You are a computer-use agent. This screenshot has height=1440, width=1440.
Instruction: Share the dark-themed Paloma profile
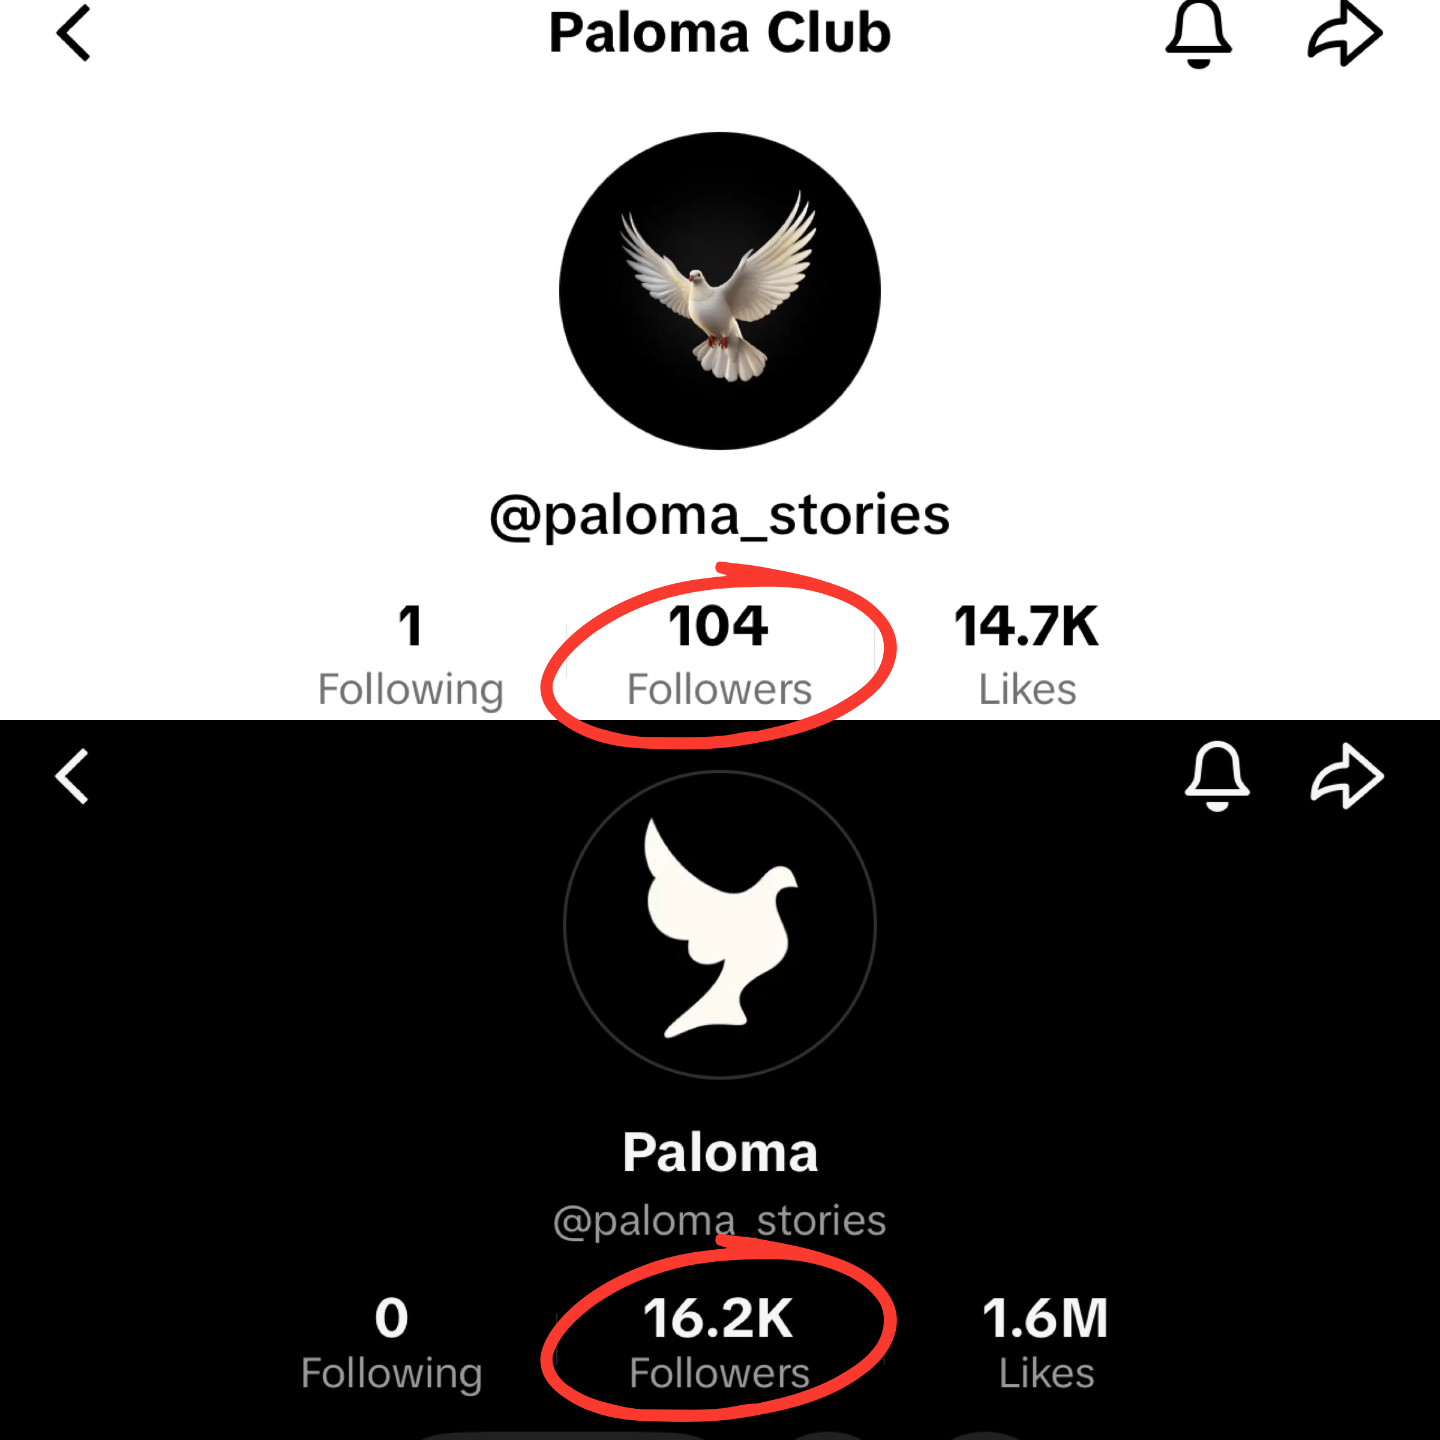click(1346, 776)
